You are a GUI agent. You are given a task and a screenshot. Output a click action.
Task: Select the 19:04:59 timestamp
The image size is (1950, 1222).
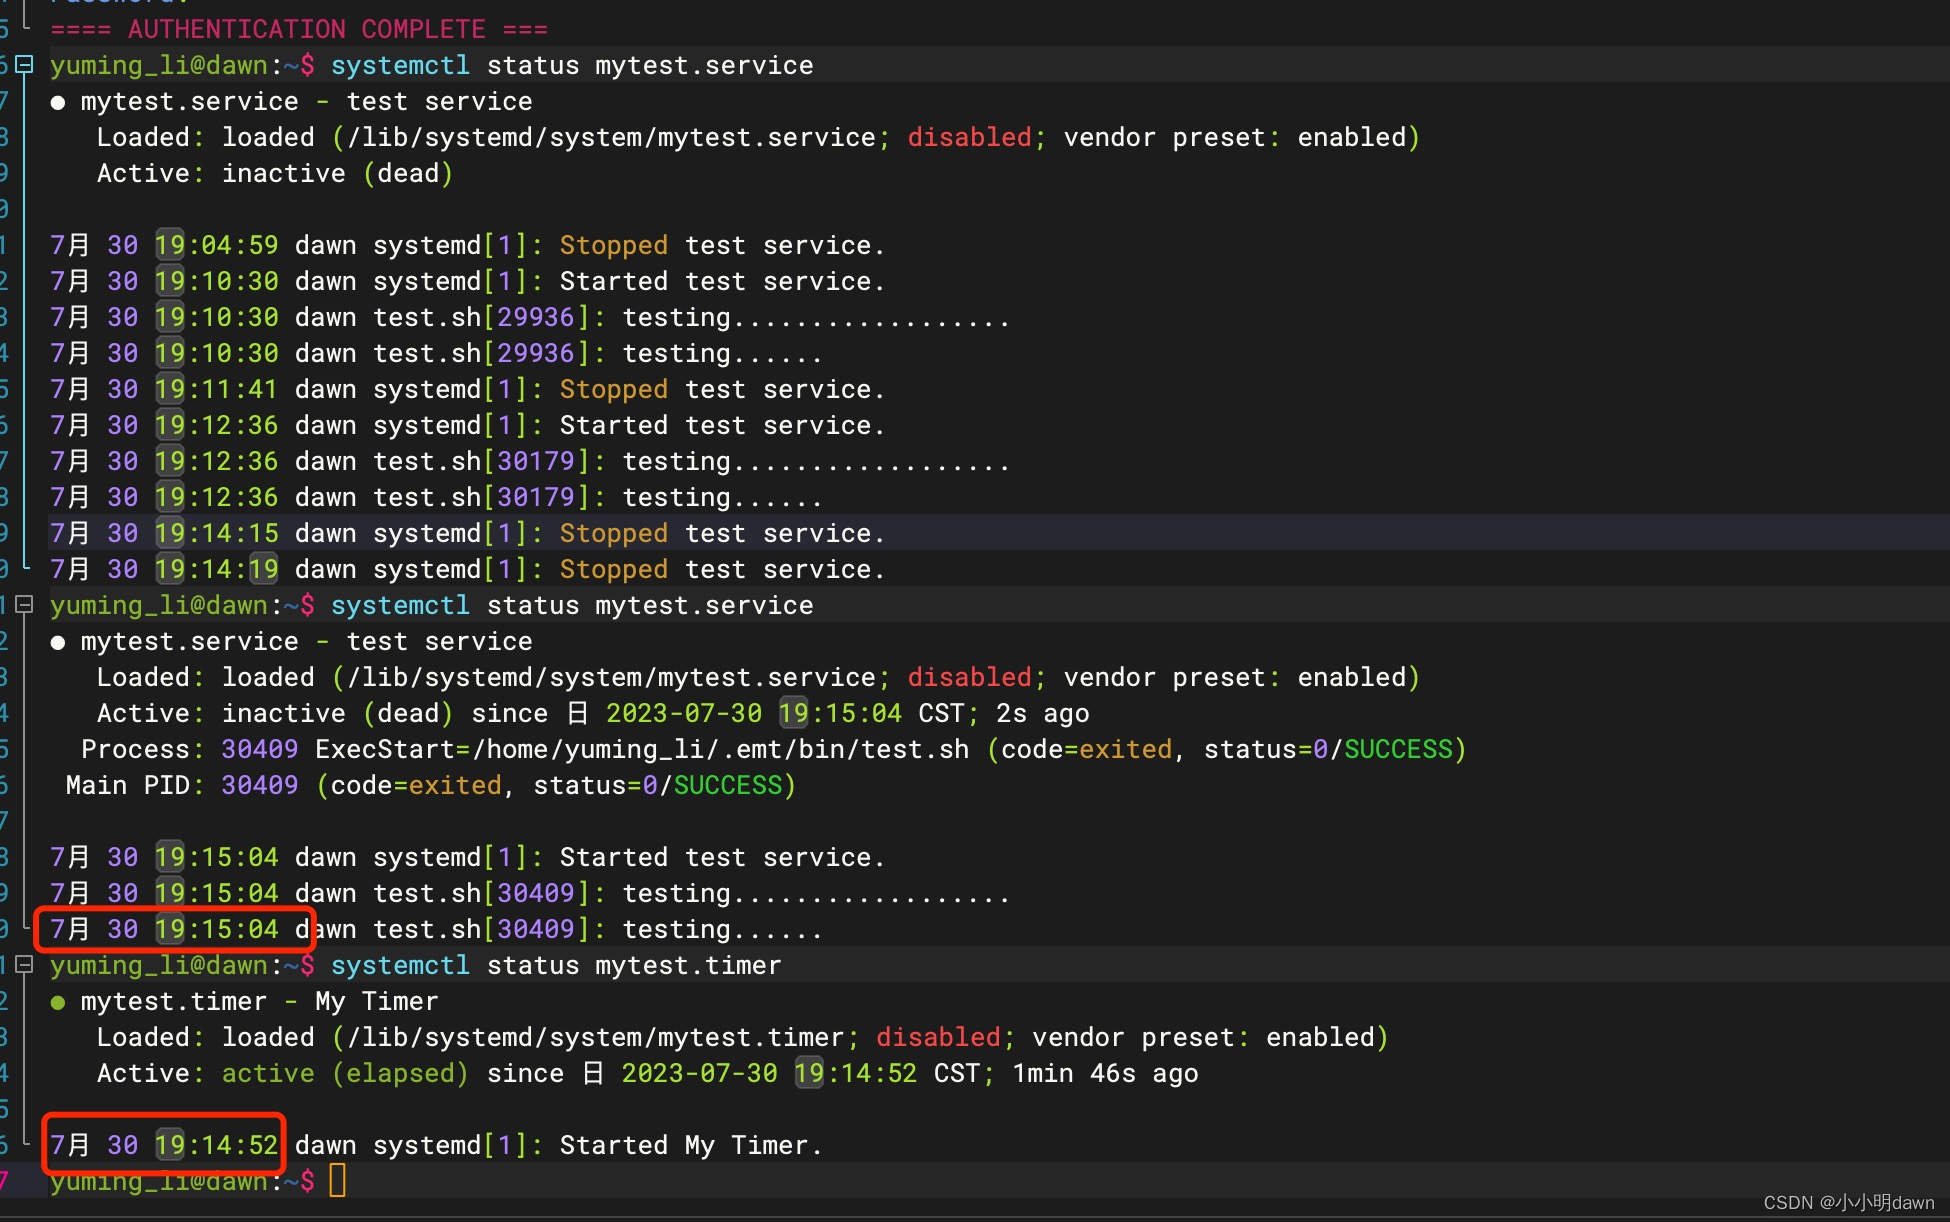216,245
